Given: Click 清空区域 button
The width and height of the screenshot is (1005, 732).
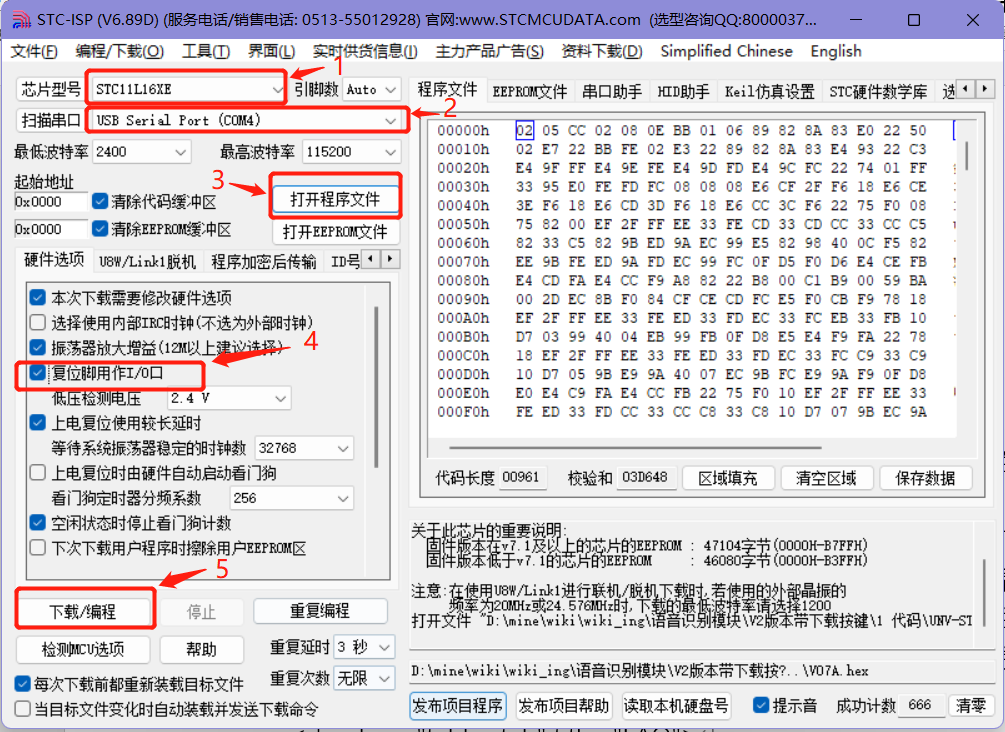Looking at the screenshot, I should click(x=826, y=478).
